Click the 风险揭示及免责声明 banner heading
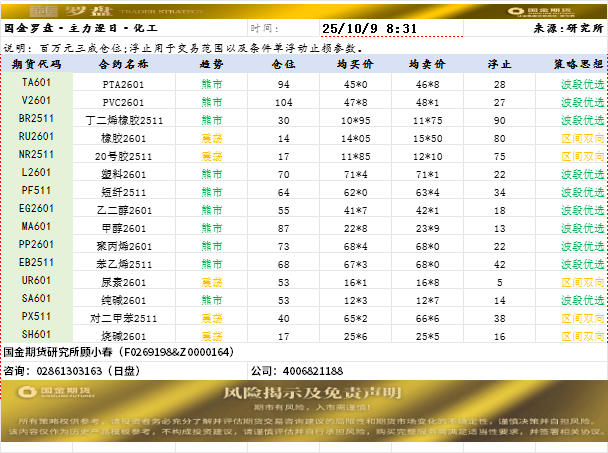Screen dimensions: 608x453 (x=312, y=393)
